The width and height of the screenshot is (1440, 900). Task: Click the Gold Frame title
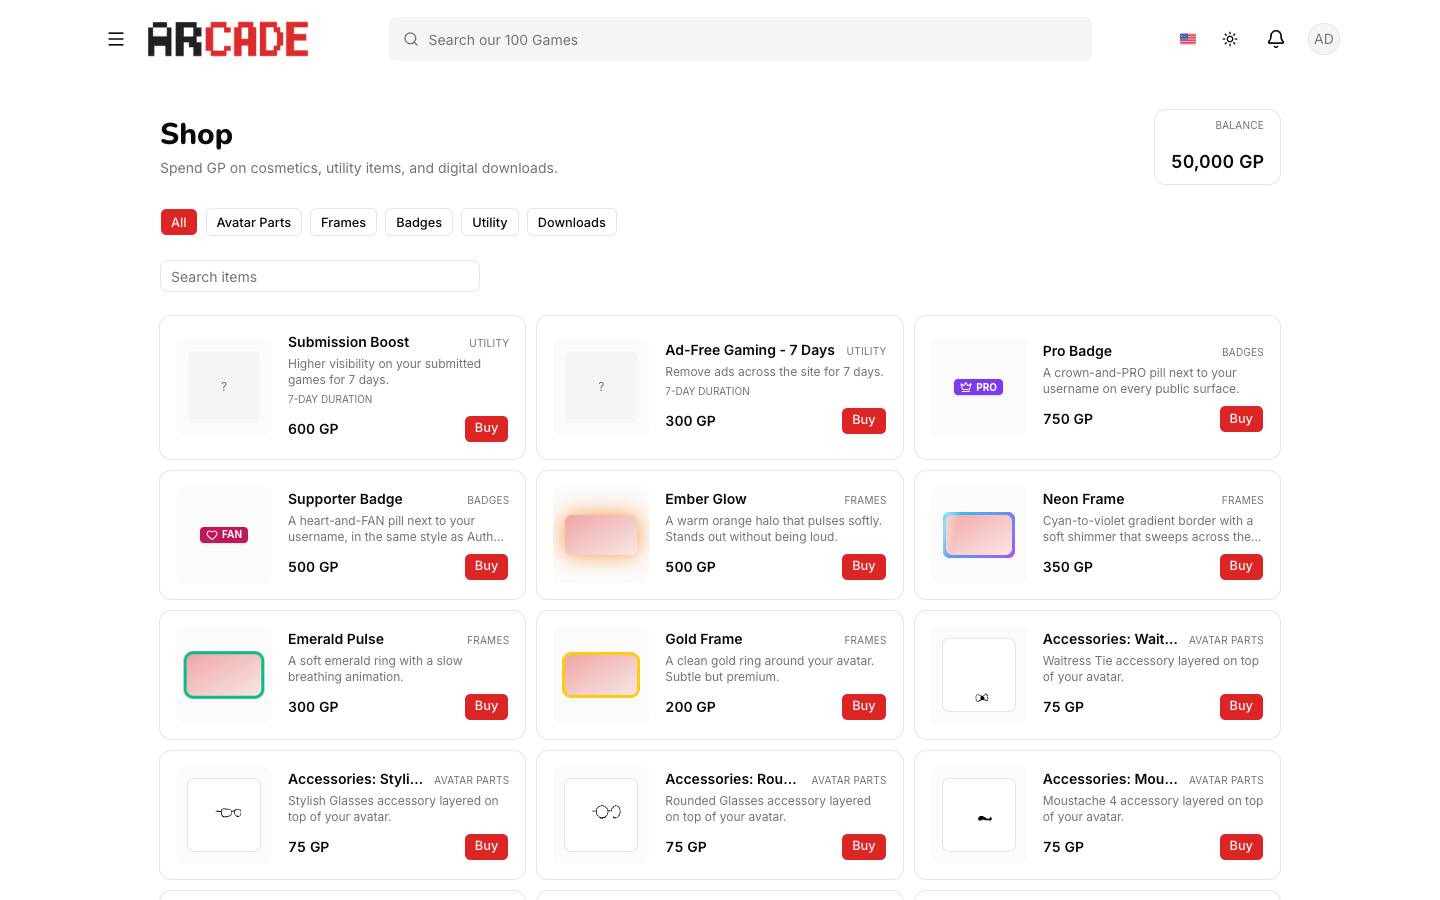point(704,639)
